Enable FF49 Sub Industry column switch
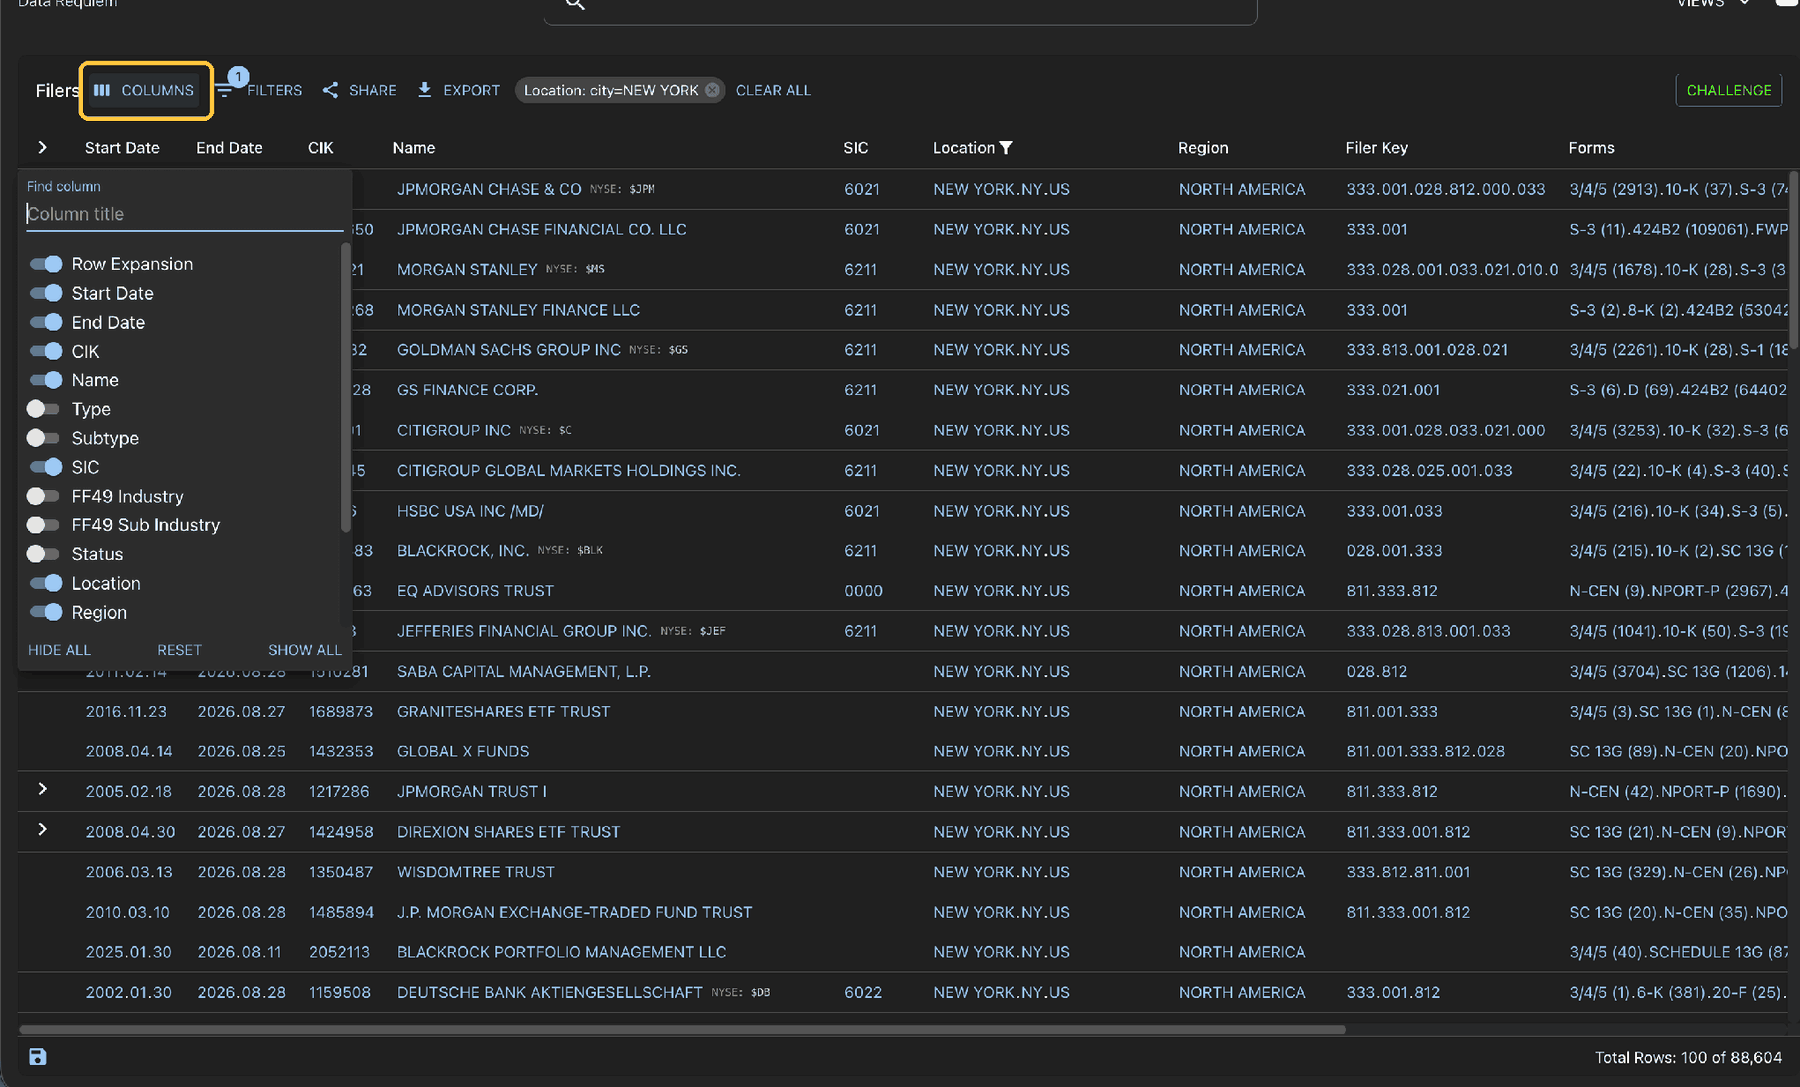The height and width of the screenshot is (1087, 1800). [x=43, y=525]
